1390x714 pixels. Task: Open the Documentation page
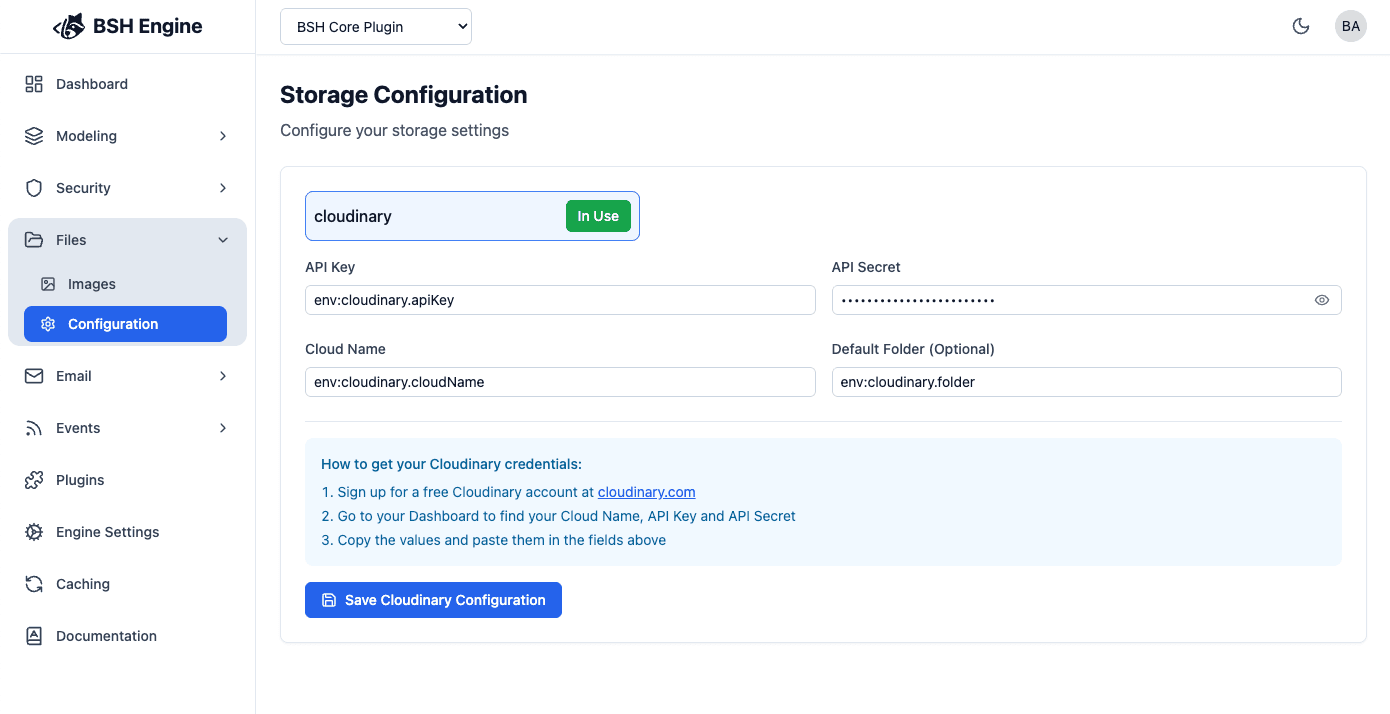pos(106,636)
